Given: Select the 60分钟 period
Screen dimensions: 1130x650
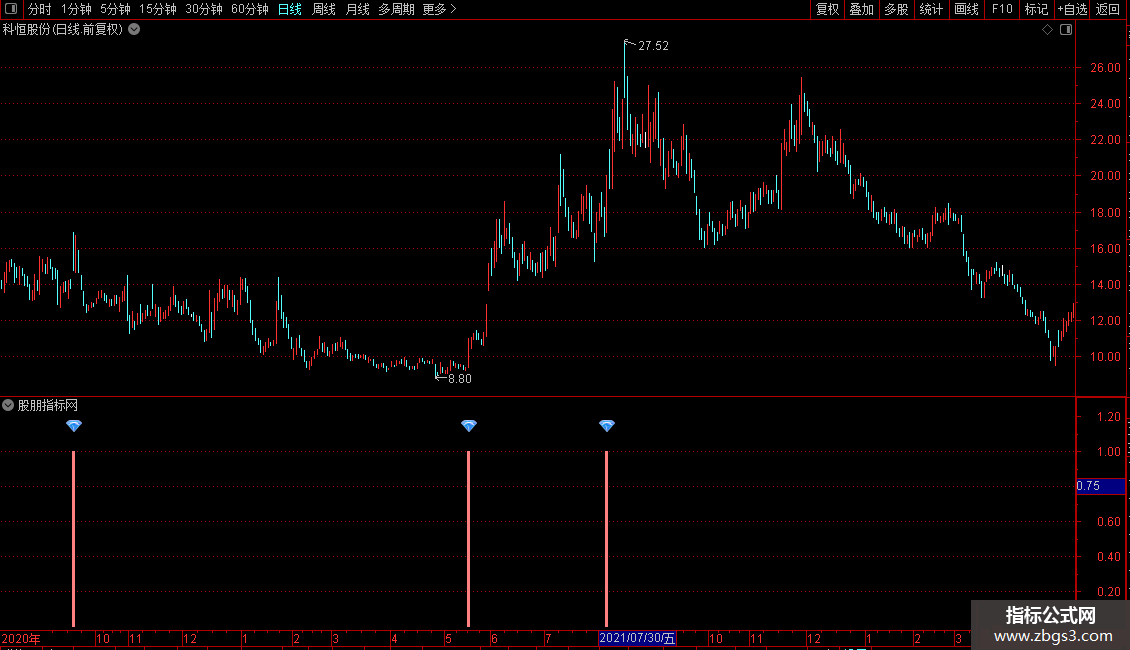Looking at the screenshot, I should pyautogui.click(x=250, y=9).
